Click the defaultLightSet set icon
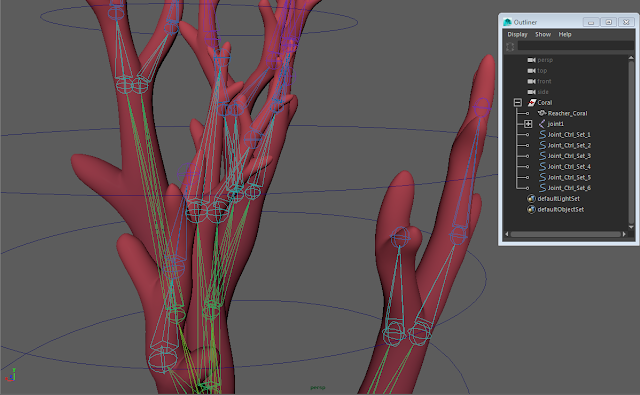The height and width of the screenshot is (395, 640). click(x=531, y=199)
